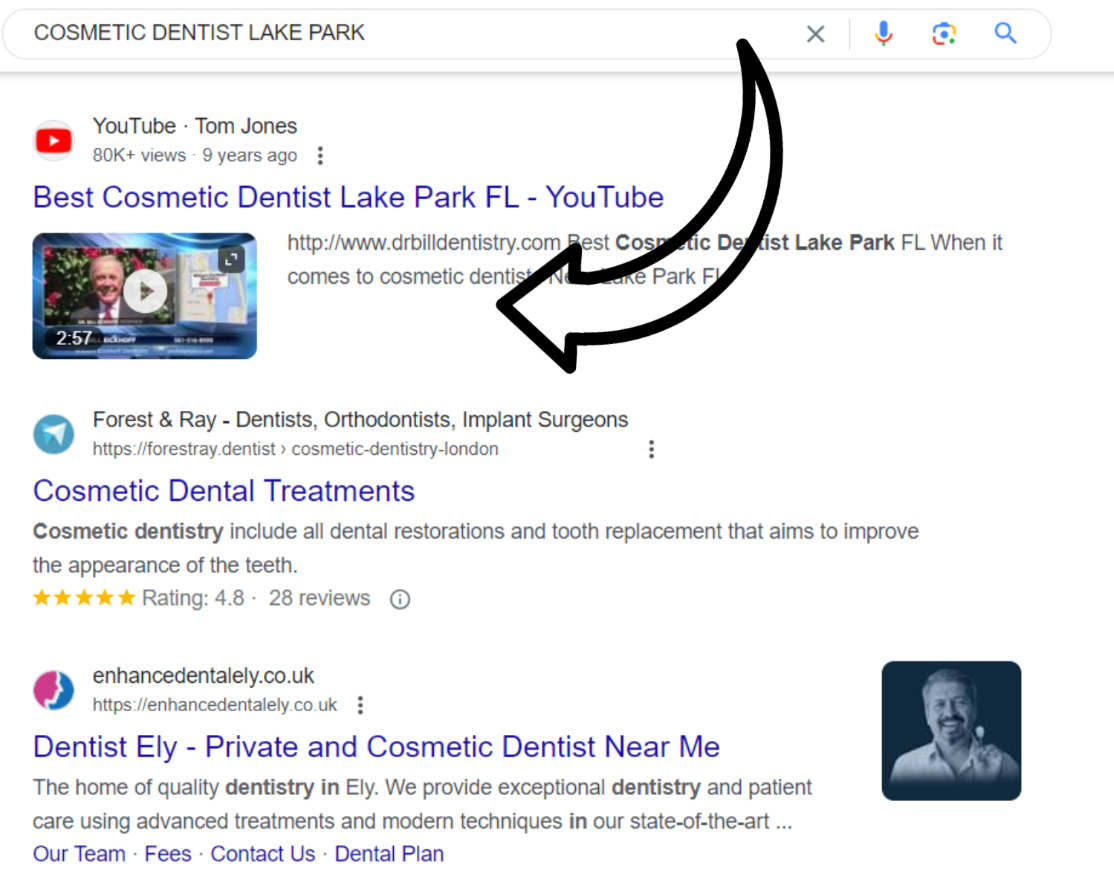The width and height of the screenshot is (1114, 891).
Task: Select the 80K+ views text
Action: point(139,156)
